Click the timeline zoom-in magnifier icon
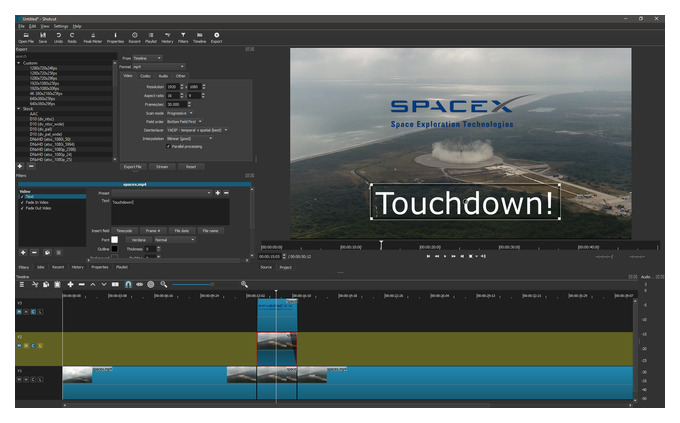The height and width of the screenshot is (423, 680). click(244, 284)
